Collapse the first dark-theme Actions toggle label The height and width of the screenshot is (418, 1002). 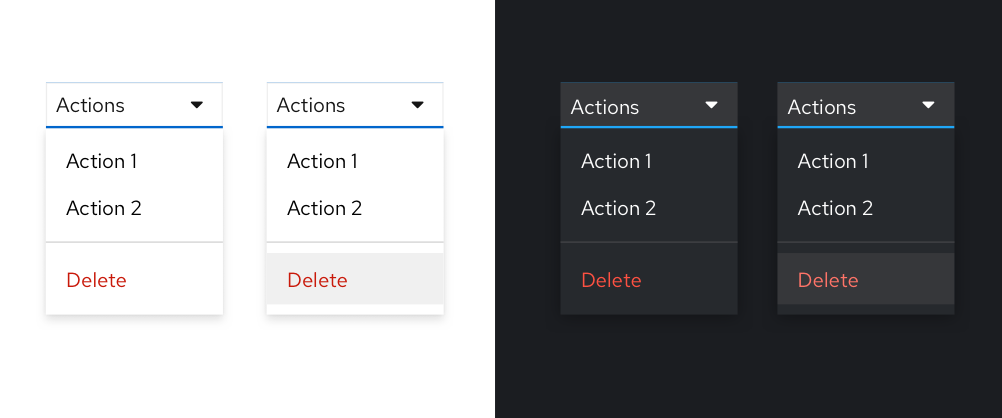(x=605, y=107)
